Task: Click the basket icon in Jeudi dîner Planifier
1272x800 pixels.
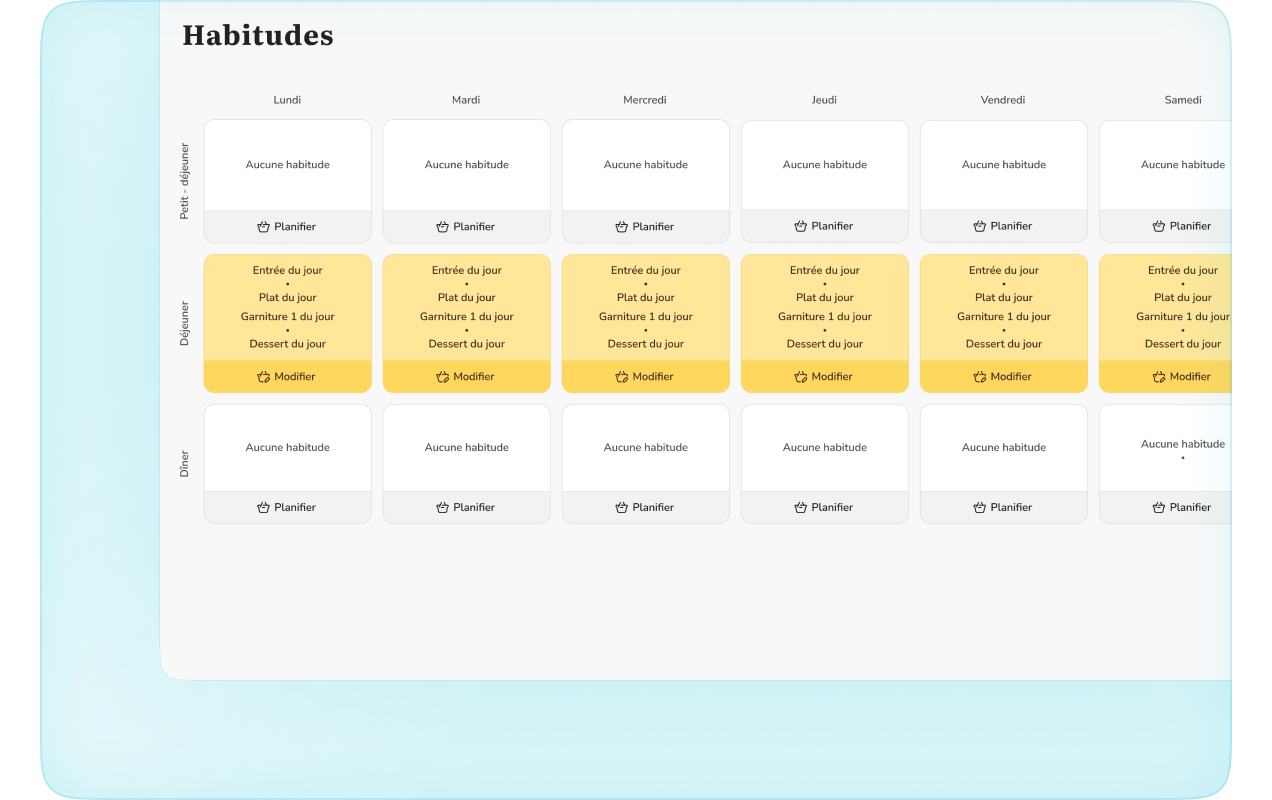Action: [800, 508]
